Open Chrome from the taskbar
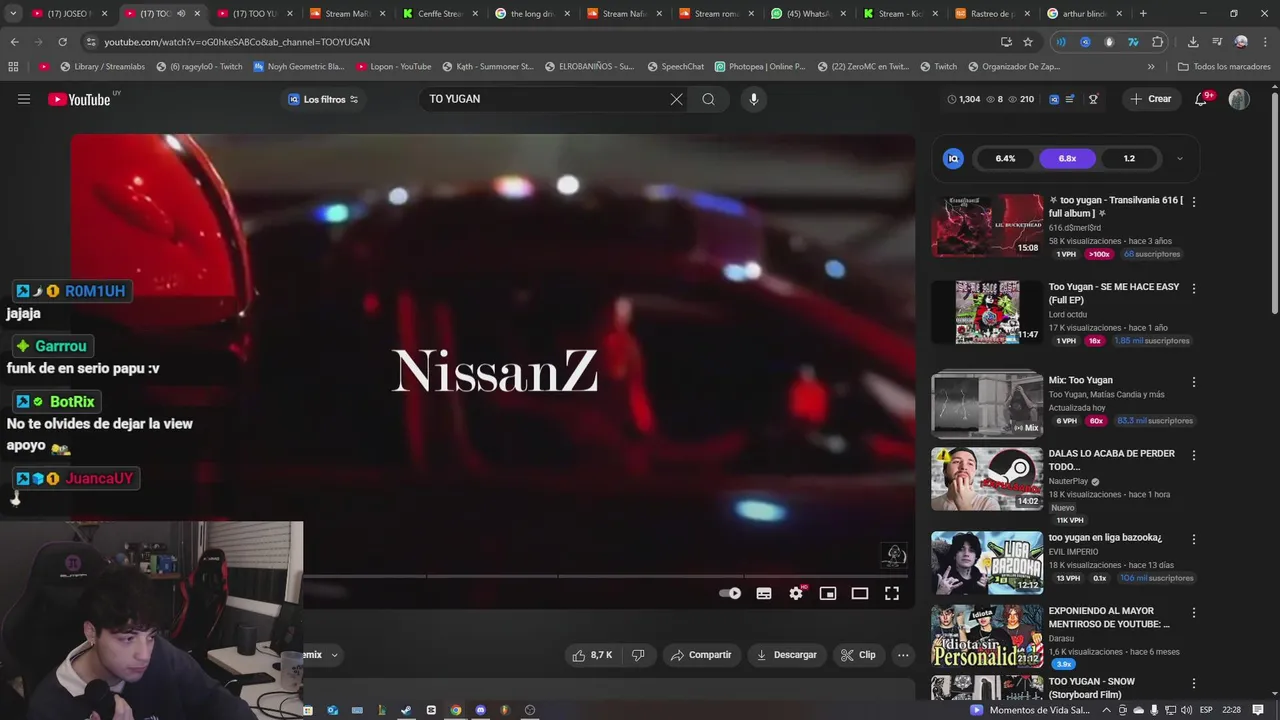 [456, 710]
